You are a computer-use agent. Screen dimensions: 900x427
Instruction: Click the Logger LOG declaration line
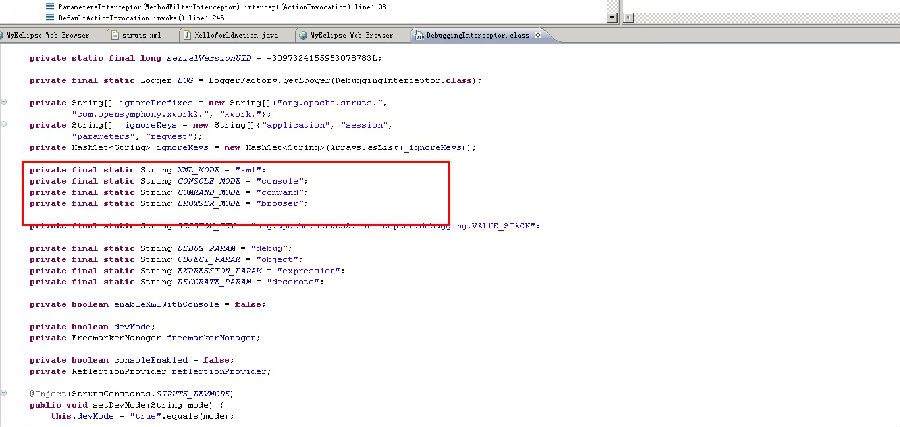(256, 80)
